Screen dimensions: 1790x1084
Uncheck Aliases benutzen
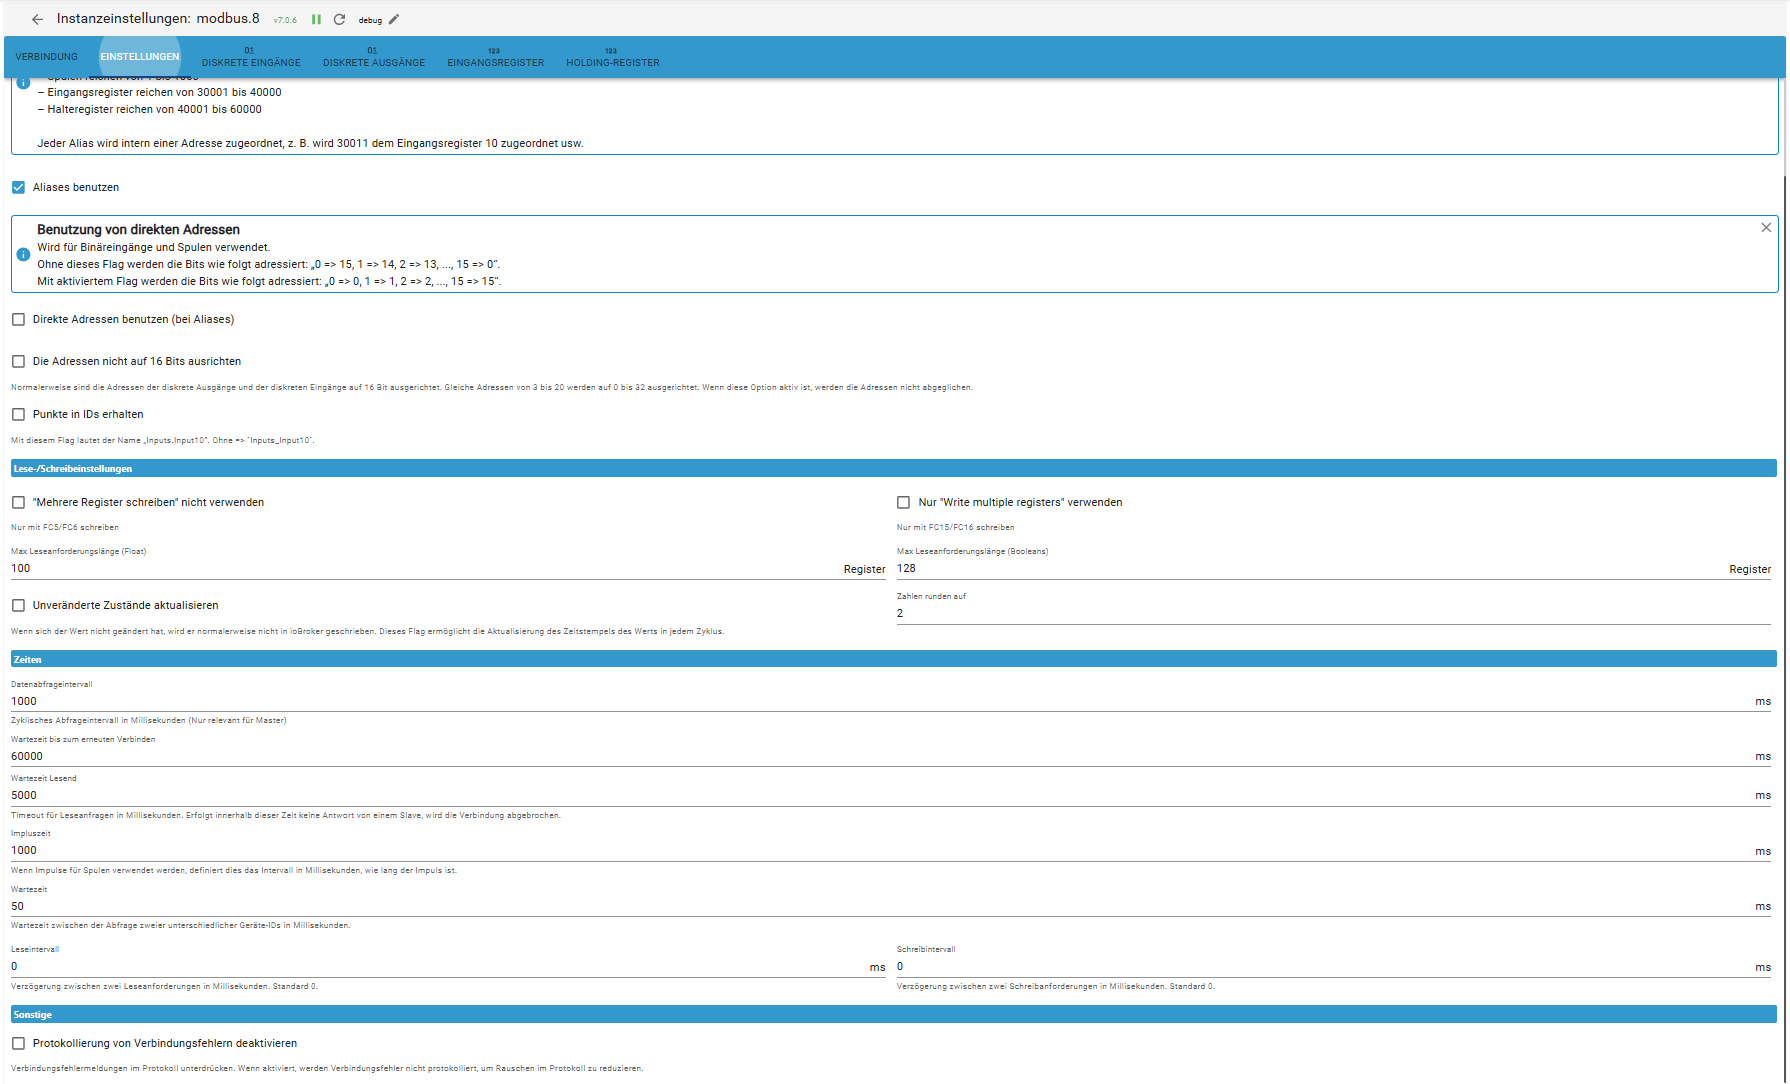[x=18, y=187]
